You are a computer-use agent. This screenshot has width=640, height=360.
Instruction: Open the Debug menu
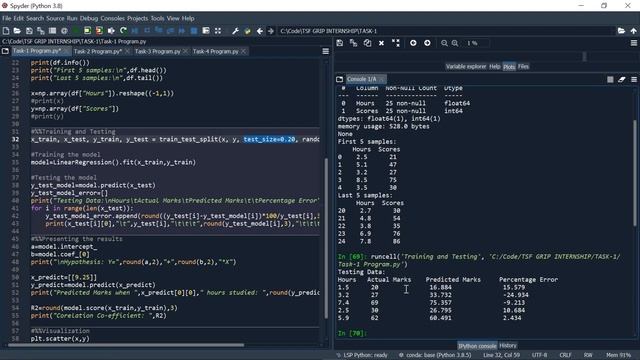[x=89, y=18]
